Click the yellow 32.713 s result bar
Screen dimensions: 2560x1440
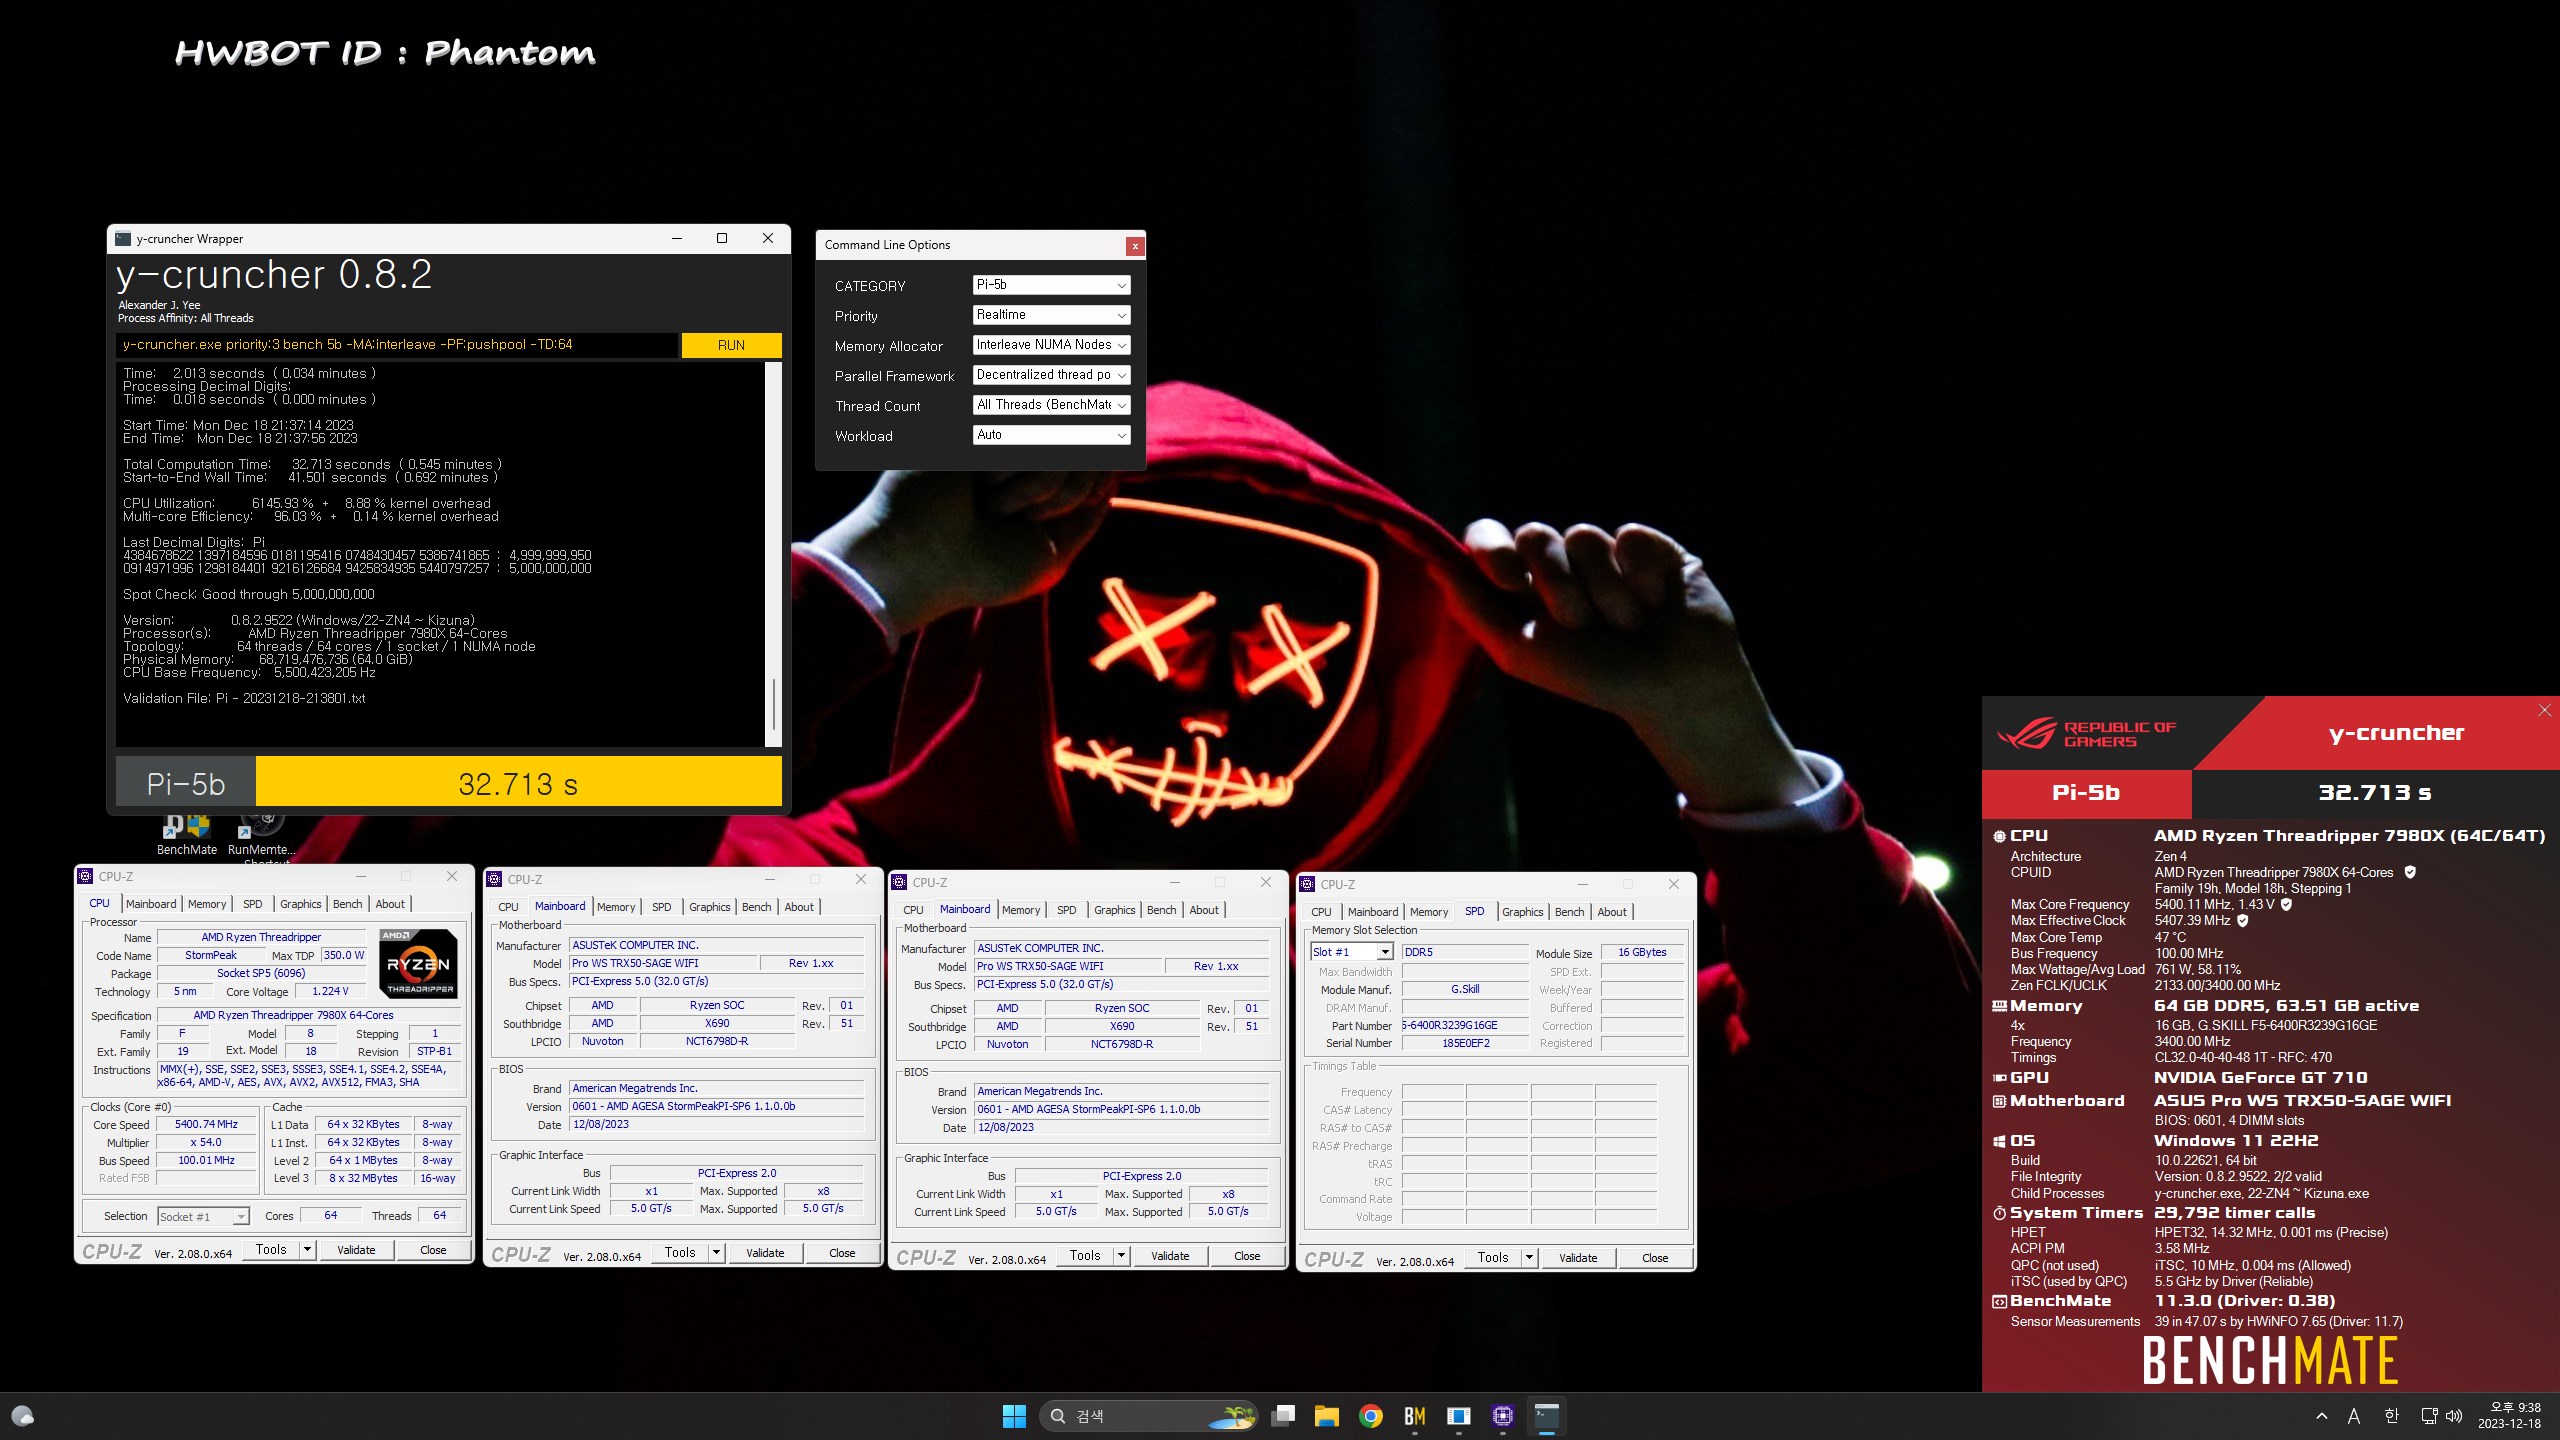click(518, 782)
